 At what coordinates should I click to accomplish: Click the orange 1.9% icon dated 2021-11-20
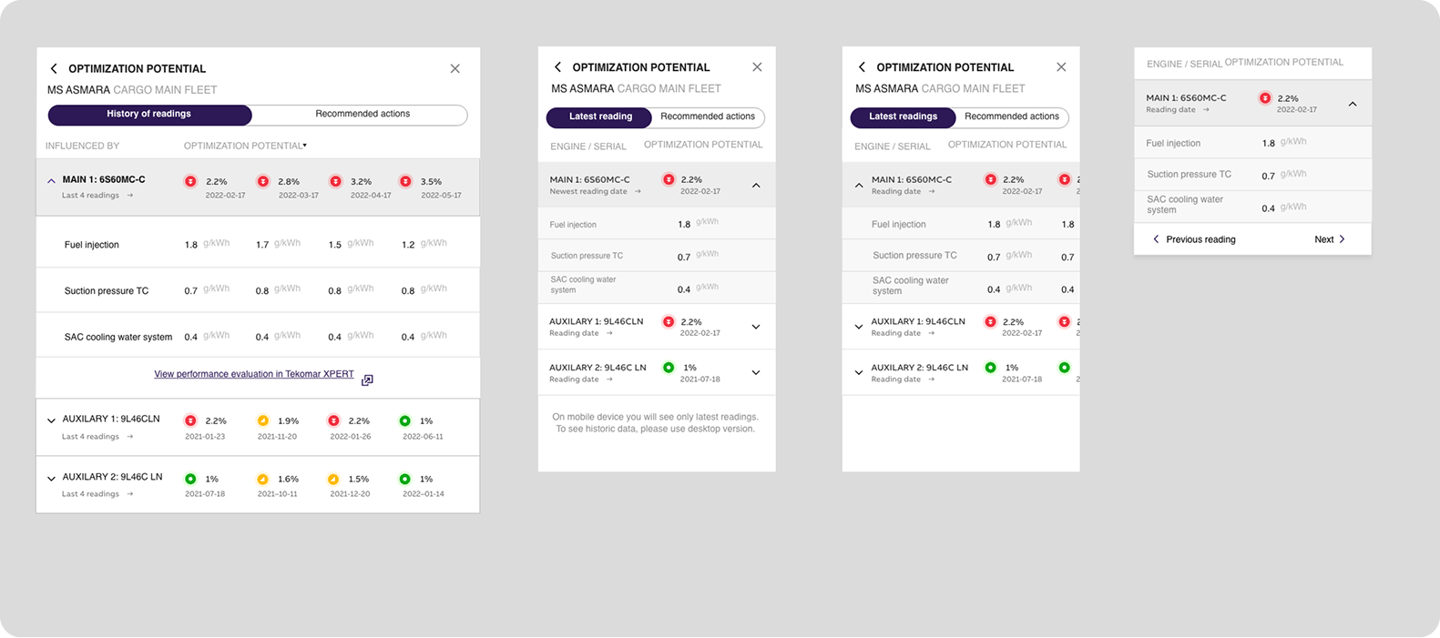(263, 420)
